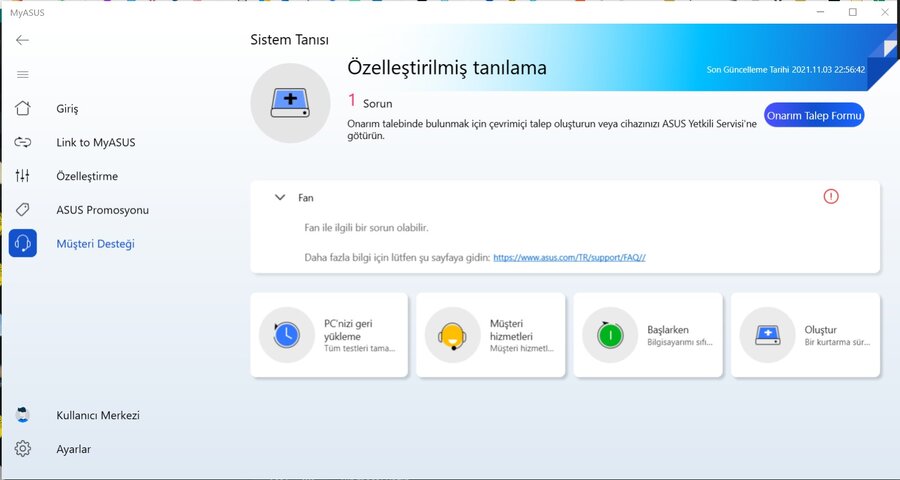Viewport: 900px width, 480px height.
Task: Open Link to MyASUS menu item
Action: (96, 142)
